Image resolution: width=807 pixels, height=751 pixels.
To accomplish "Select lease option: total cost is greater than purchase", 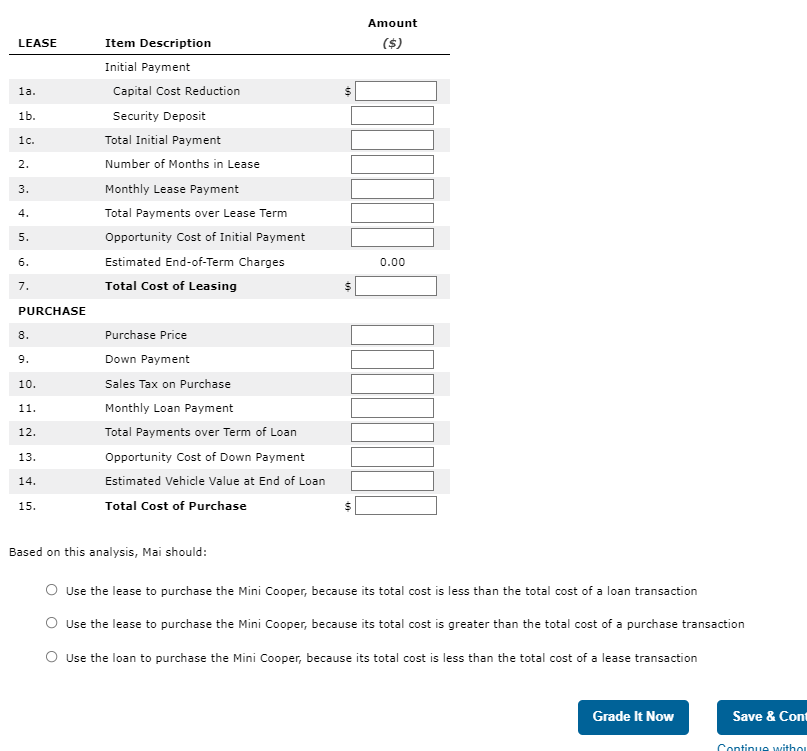I will pyautogui.click(x=51, y=623).
